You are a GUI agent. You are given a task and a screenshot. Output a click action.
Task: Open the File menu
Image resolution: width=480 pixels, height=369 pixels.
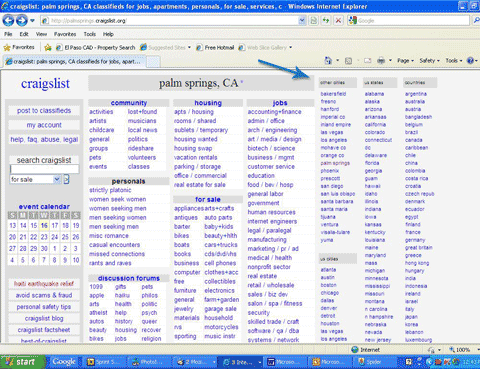tap(8, 34)
